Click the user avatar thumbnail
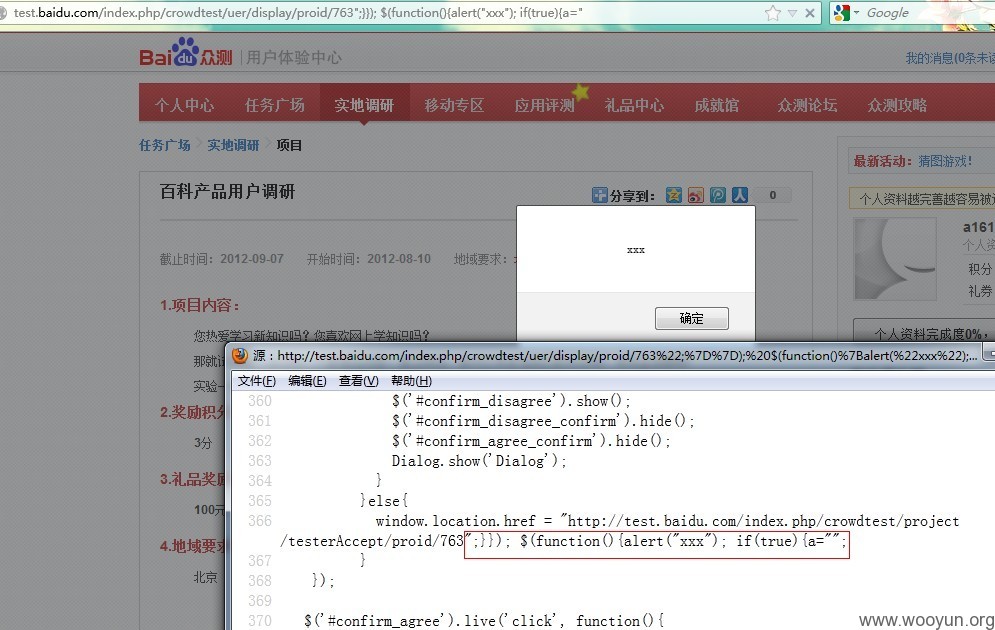This screenshot has height=630, width=995. coord(895,259)
